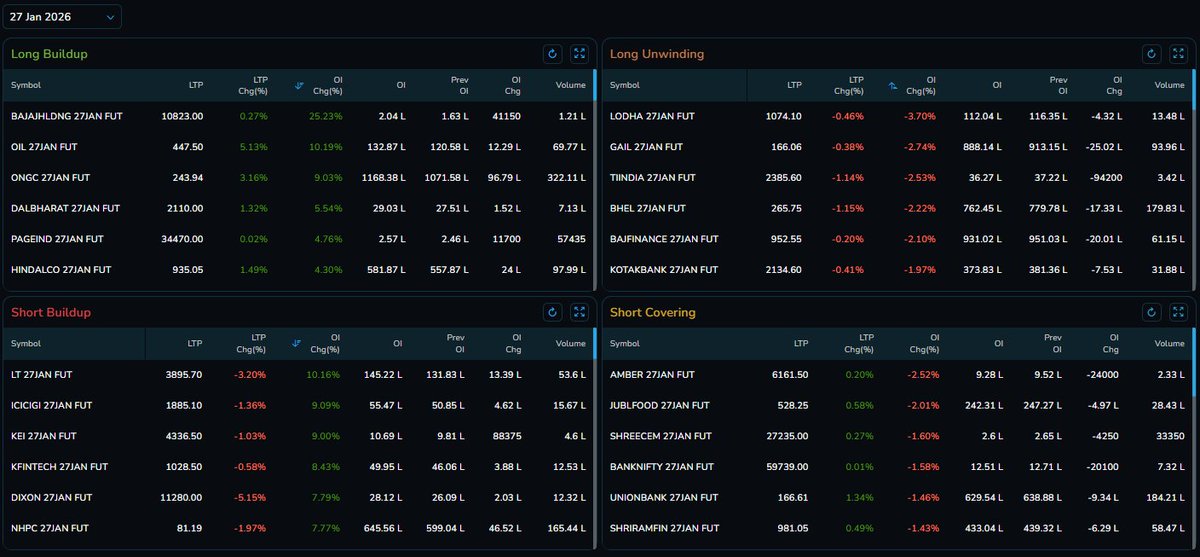Click LTP value 34470.00
This screenshot has width=1200, height=557.
click(x=182, y=240)
